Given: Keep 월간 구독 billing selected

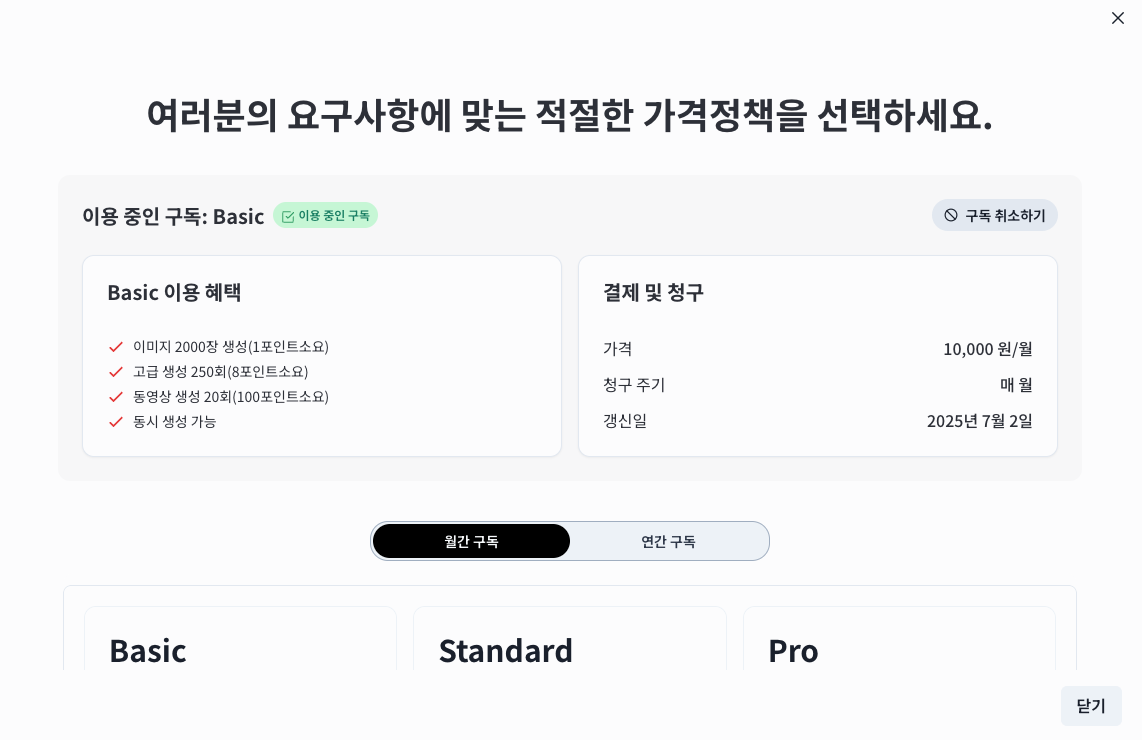Looking at the screenshot, I should (x=471, y=541).
